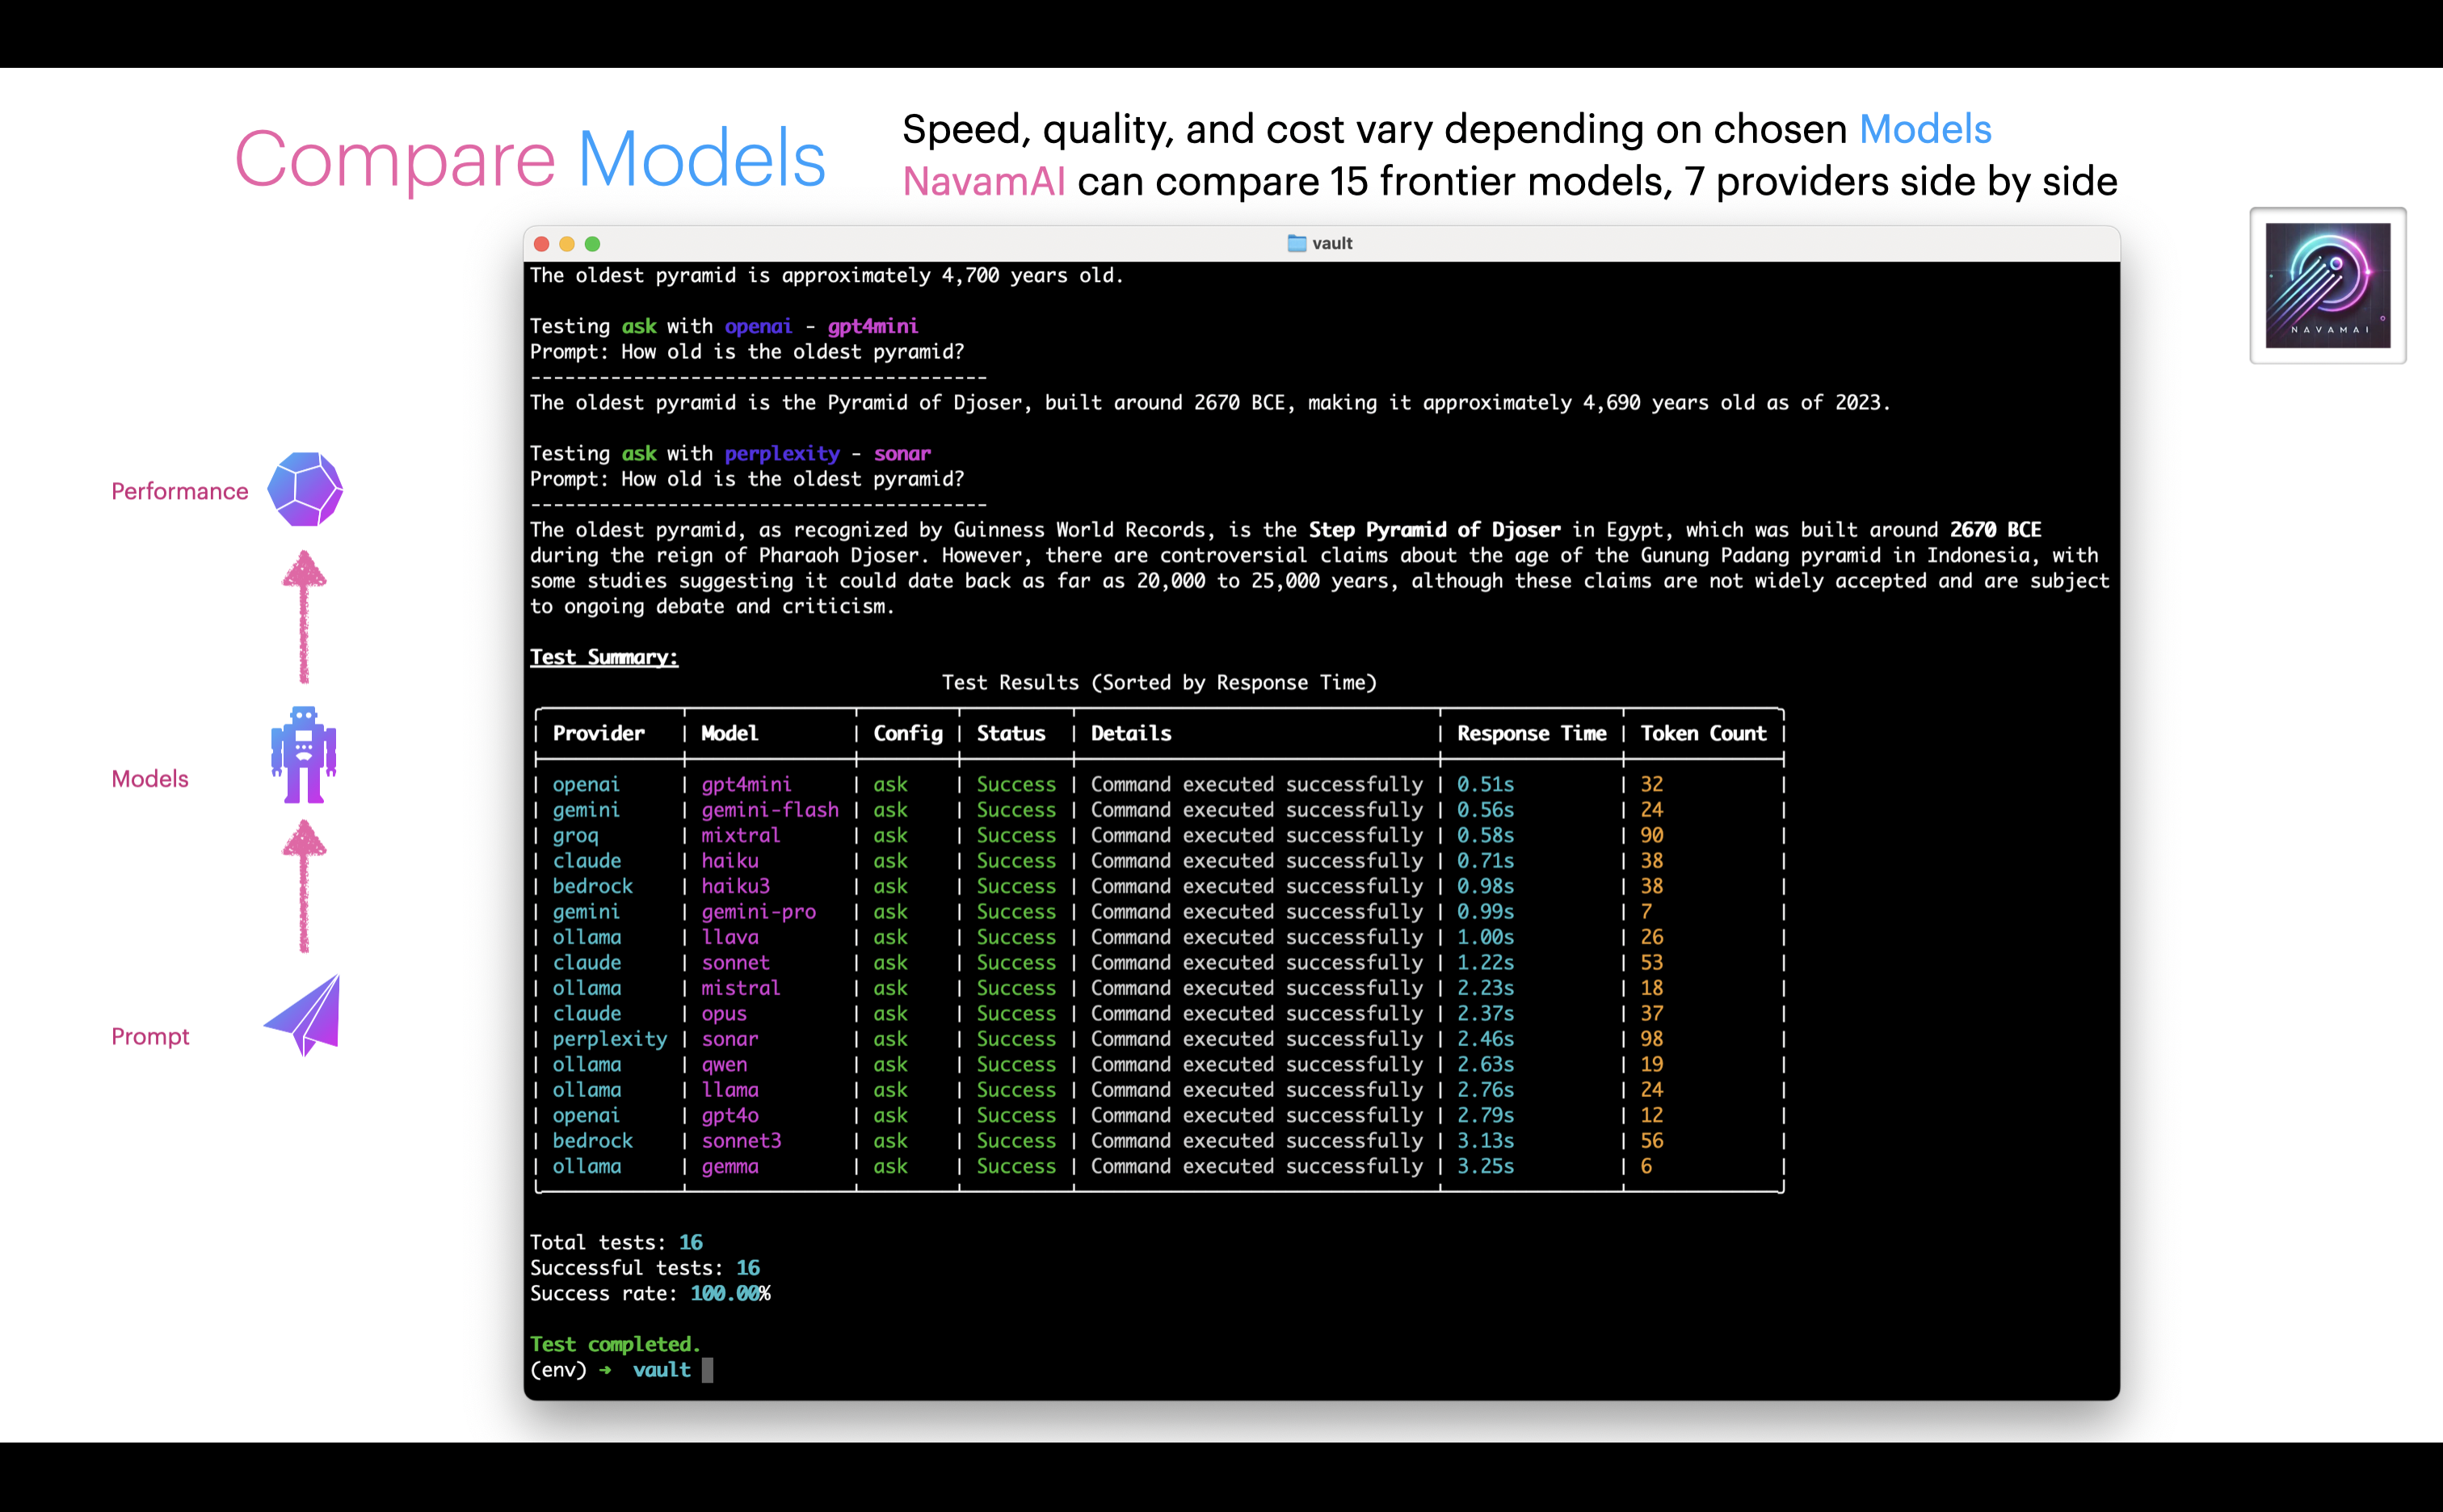2443x1512 pixels.
Task: Click the Response Time column header
Action: pos(1531,733)
